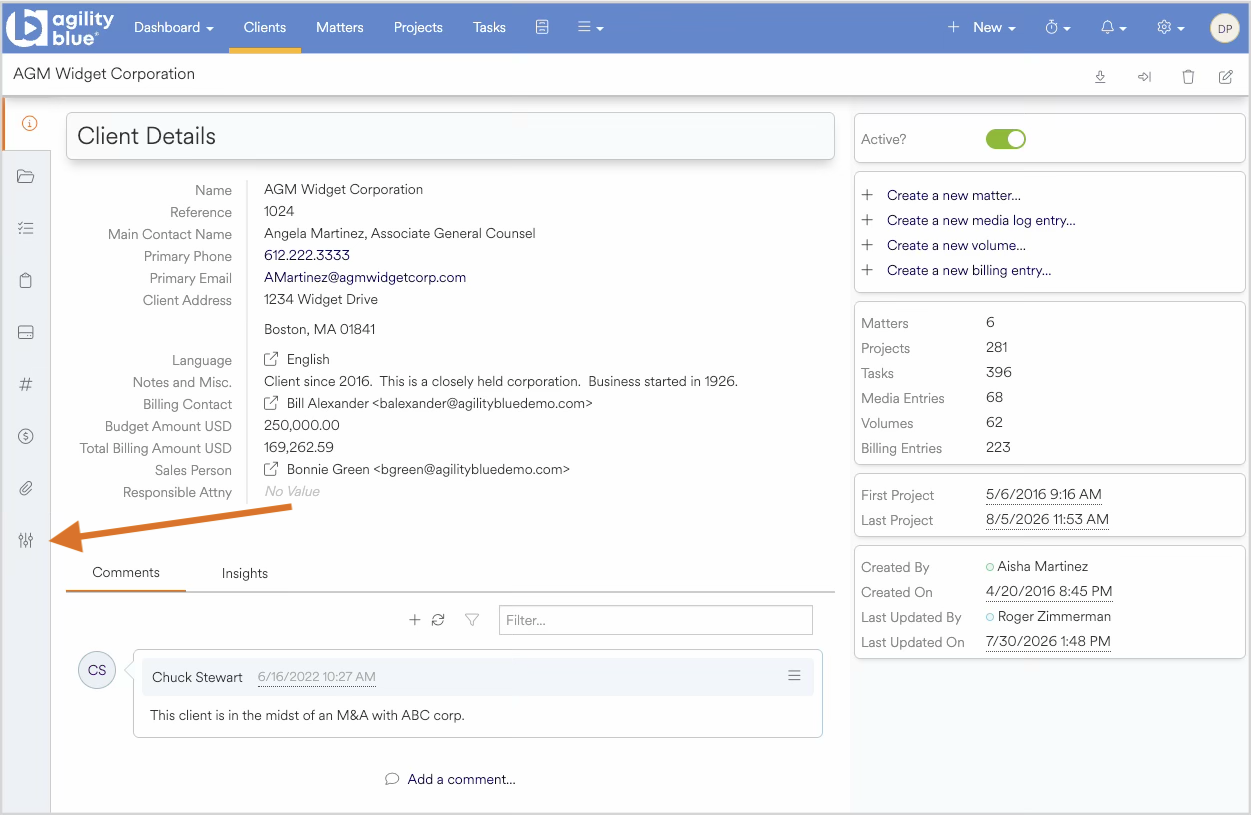Click the AMartinez@agmwidgetcorp.com email link
Image resolution: width=1251 pixels, height=815 pixels.
coord(365,277)
